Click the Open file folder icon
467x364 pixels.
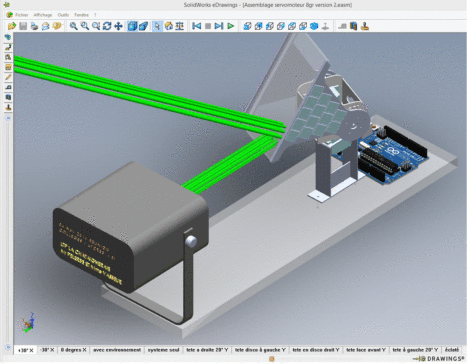(12, 26)
